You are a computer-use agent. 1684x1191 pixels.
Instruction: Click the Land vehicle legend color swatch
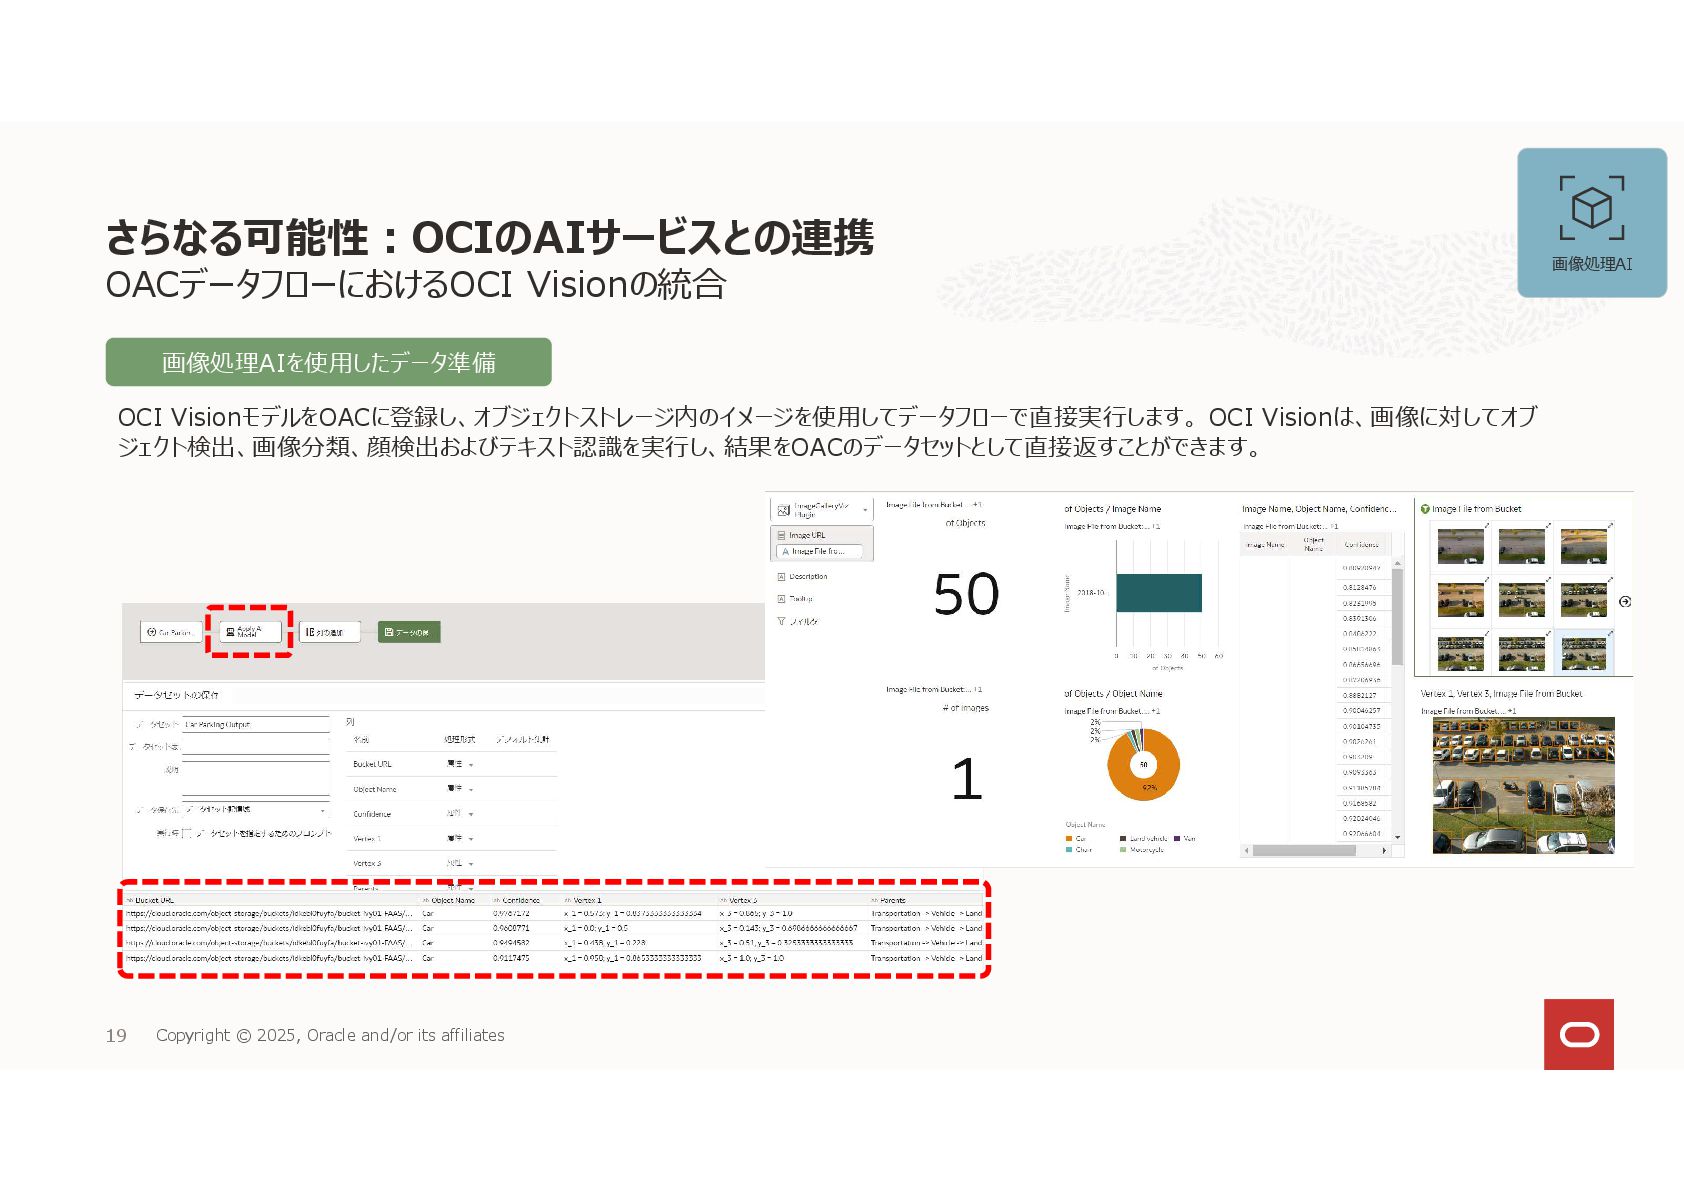pyautogui.click(x=1123, y=838)
